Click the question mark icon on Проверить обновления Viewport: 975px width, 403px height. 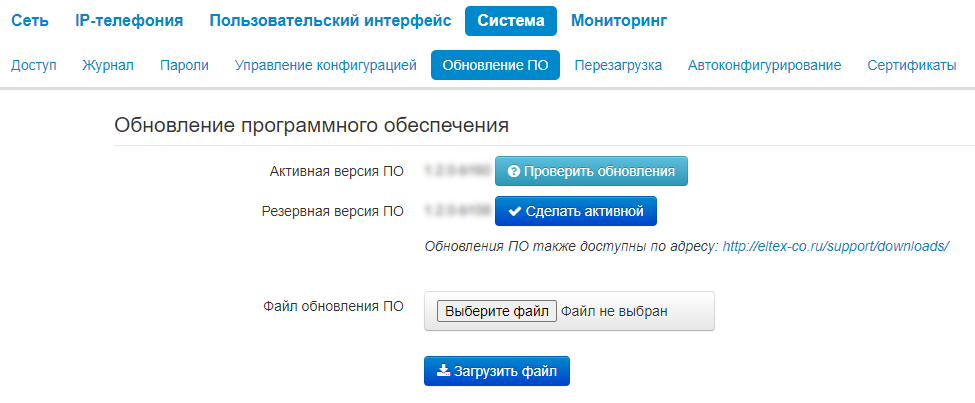[513, 172]
